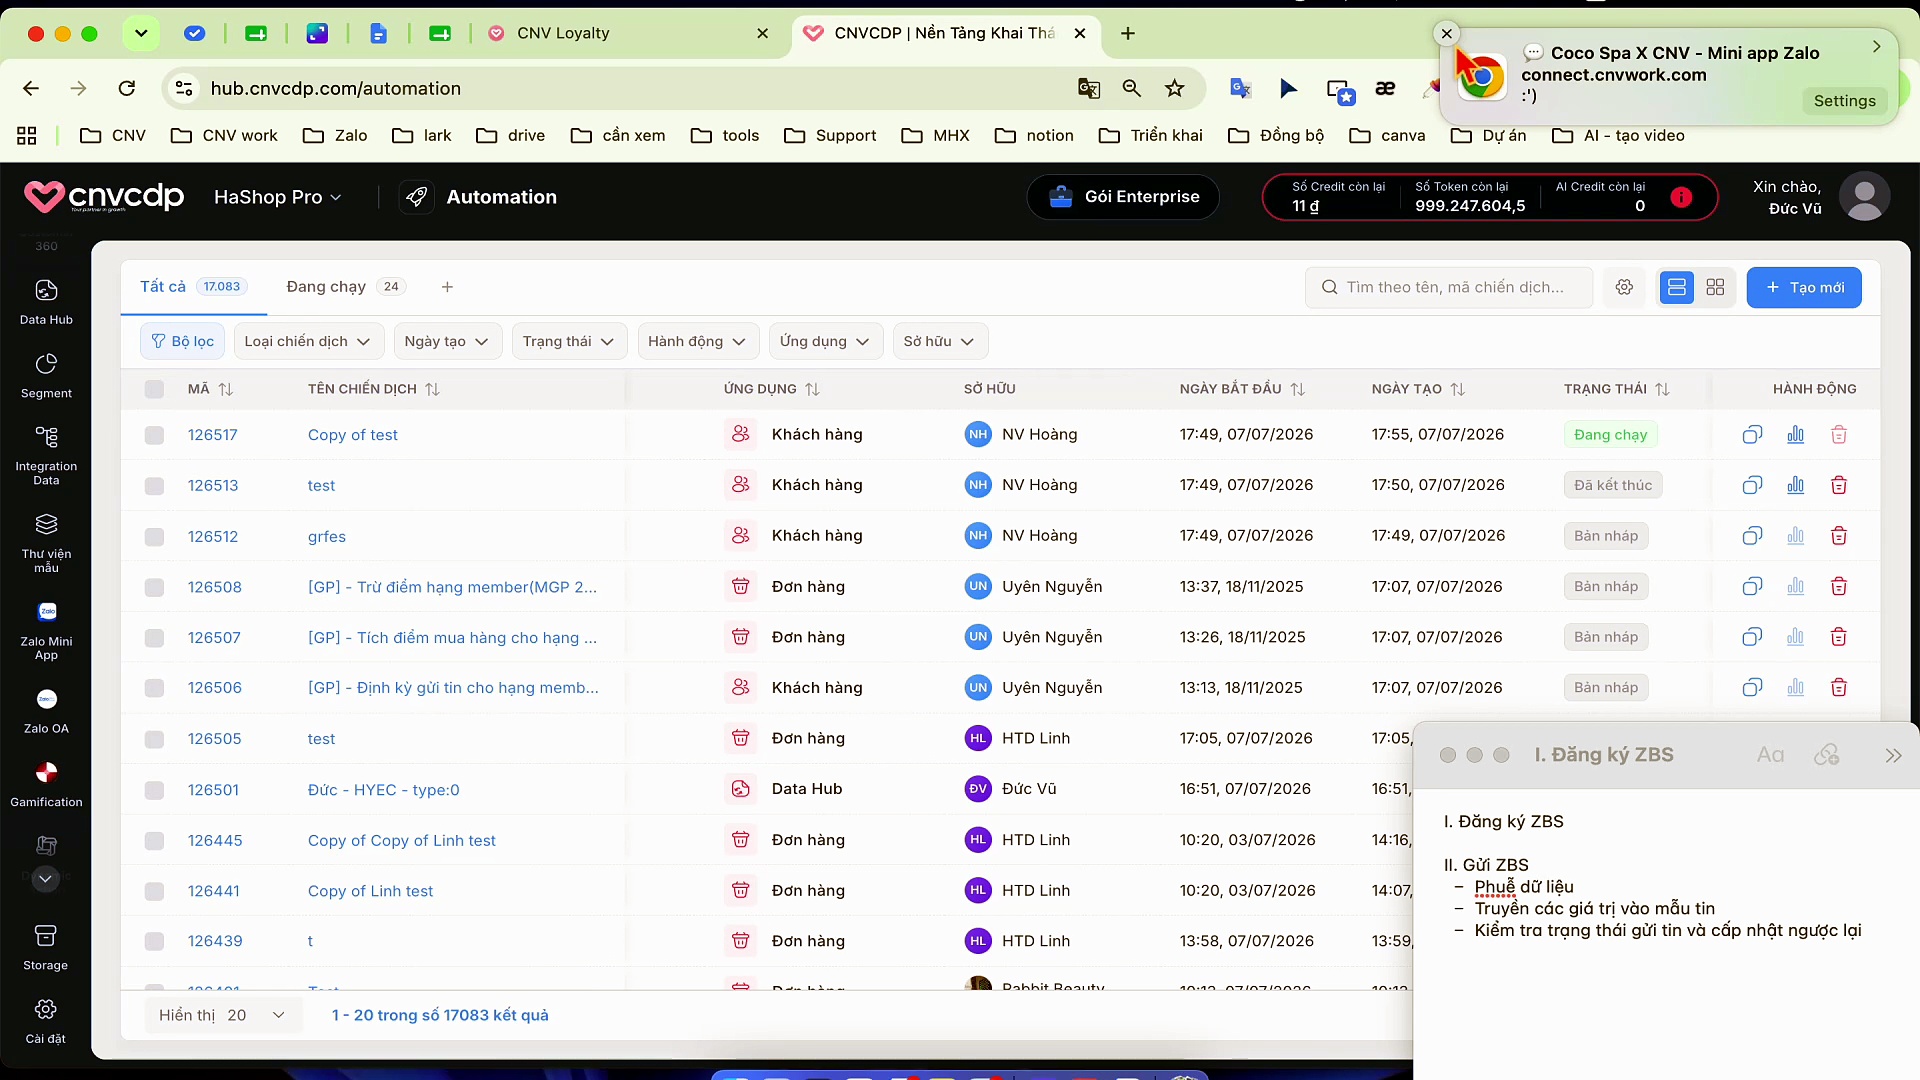Click the Bộ lọc filter button
Viewport: 1920px width, 1080px height.
183,341
